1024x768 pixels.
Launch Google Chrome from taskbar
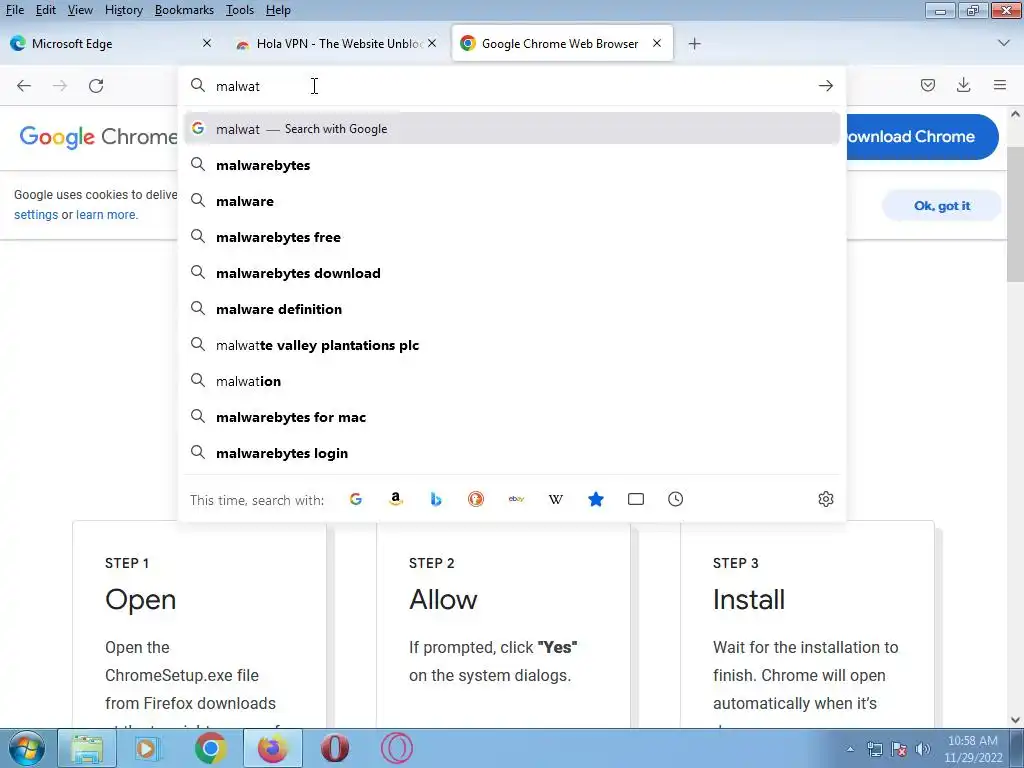(210, 748)
